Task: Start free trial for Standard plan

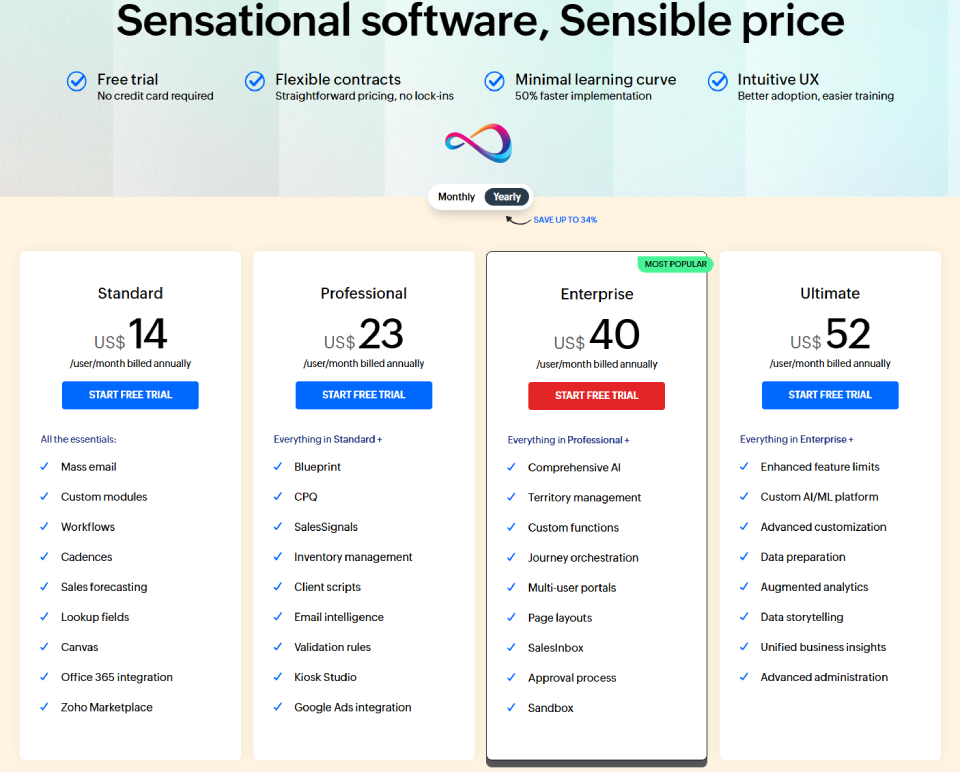Action: (130, 395)
